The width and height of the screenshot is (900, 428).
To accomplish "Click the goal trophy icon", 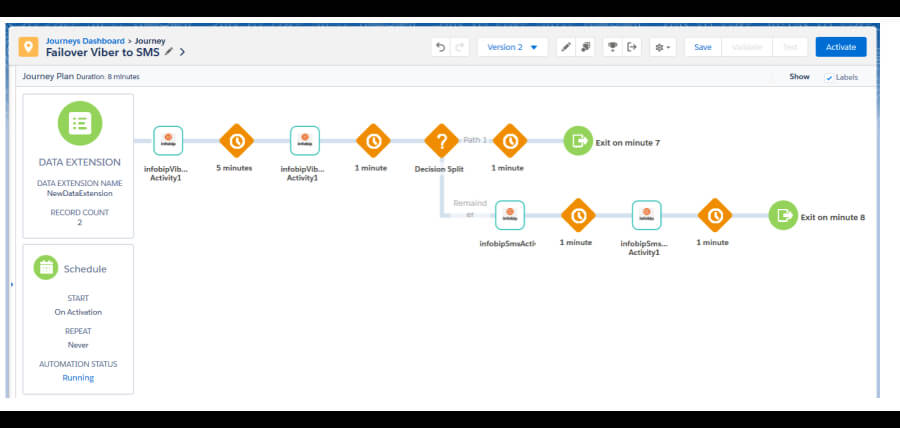I will click(x=612, y=47).
